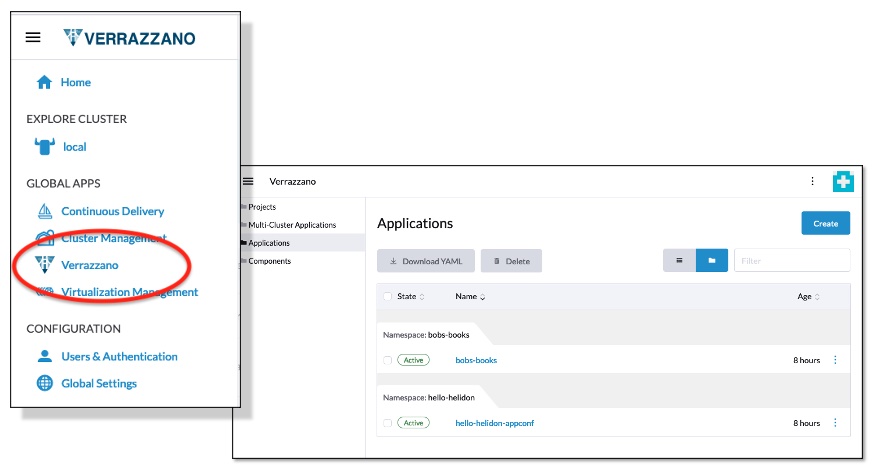Open the hello-helidon-appconf application link
Image resolution: width=876 pixels, height=474 pixels.
pyautogui.click(x=494, y=423)
